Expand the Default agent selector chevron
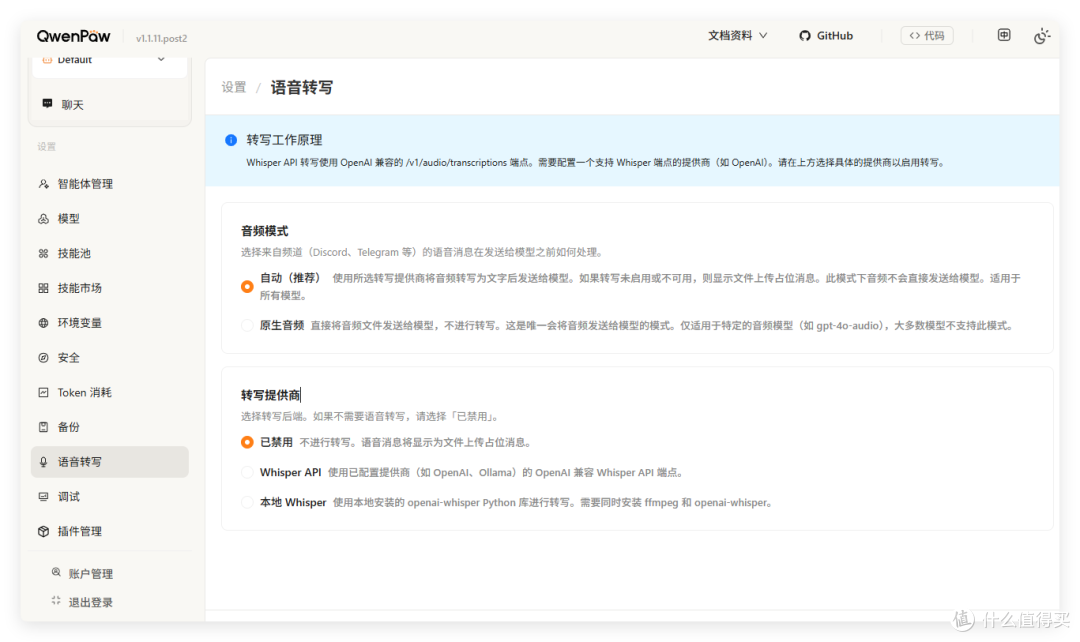This screenshot has width=1080, height=642. click(160, 60)
